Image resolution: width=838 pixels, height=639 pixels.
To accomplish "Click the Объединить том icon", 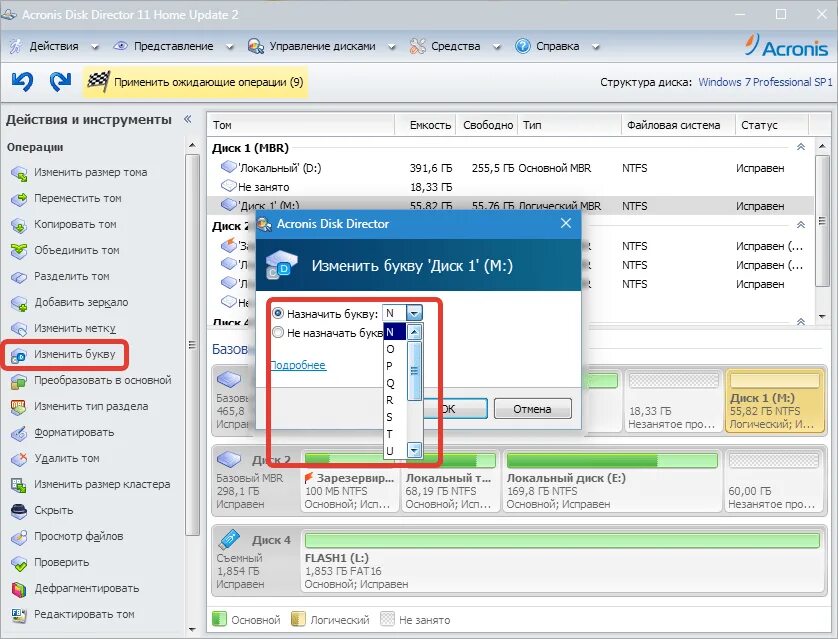I will point(19,251).
